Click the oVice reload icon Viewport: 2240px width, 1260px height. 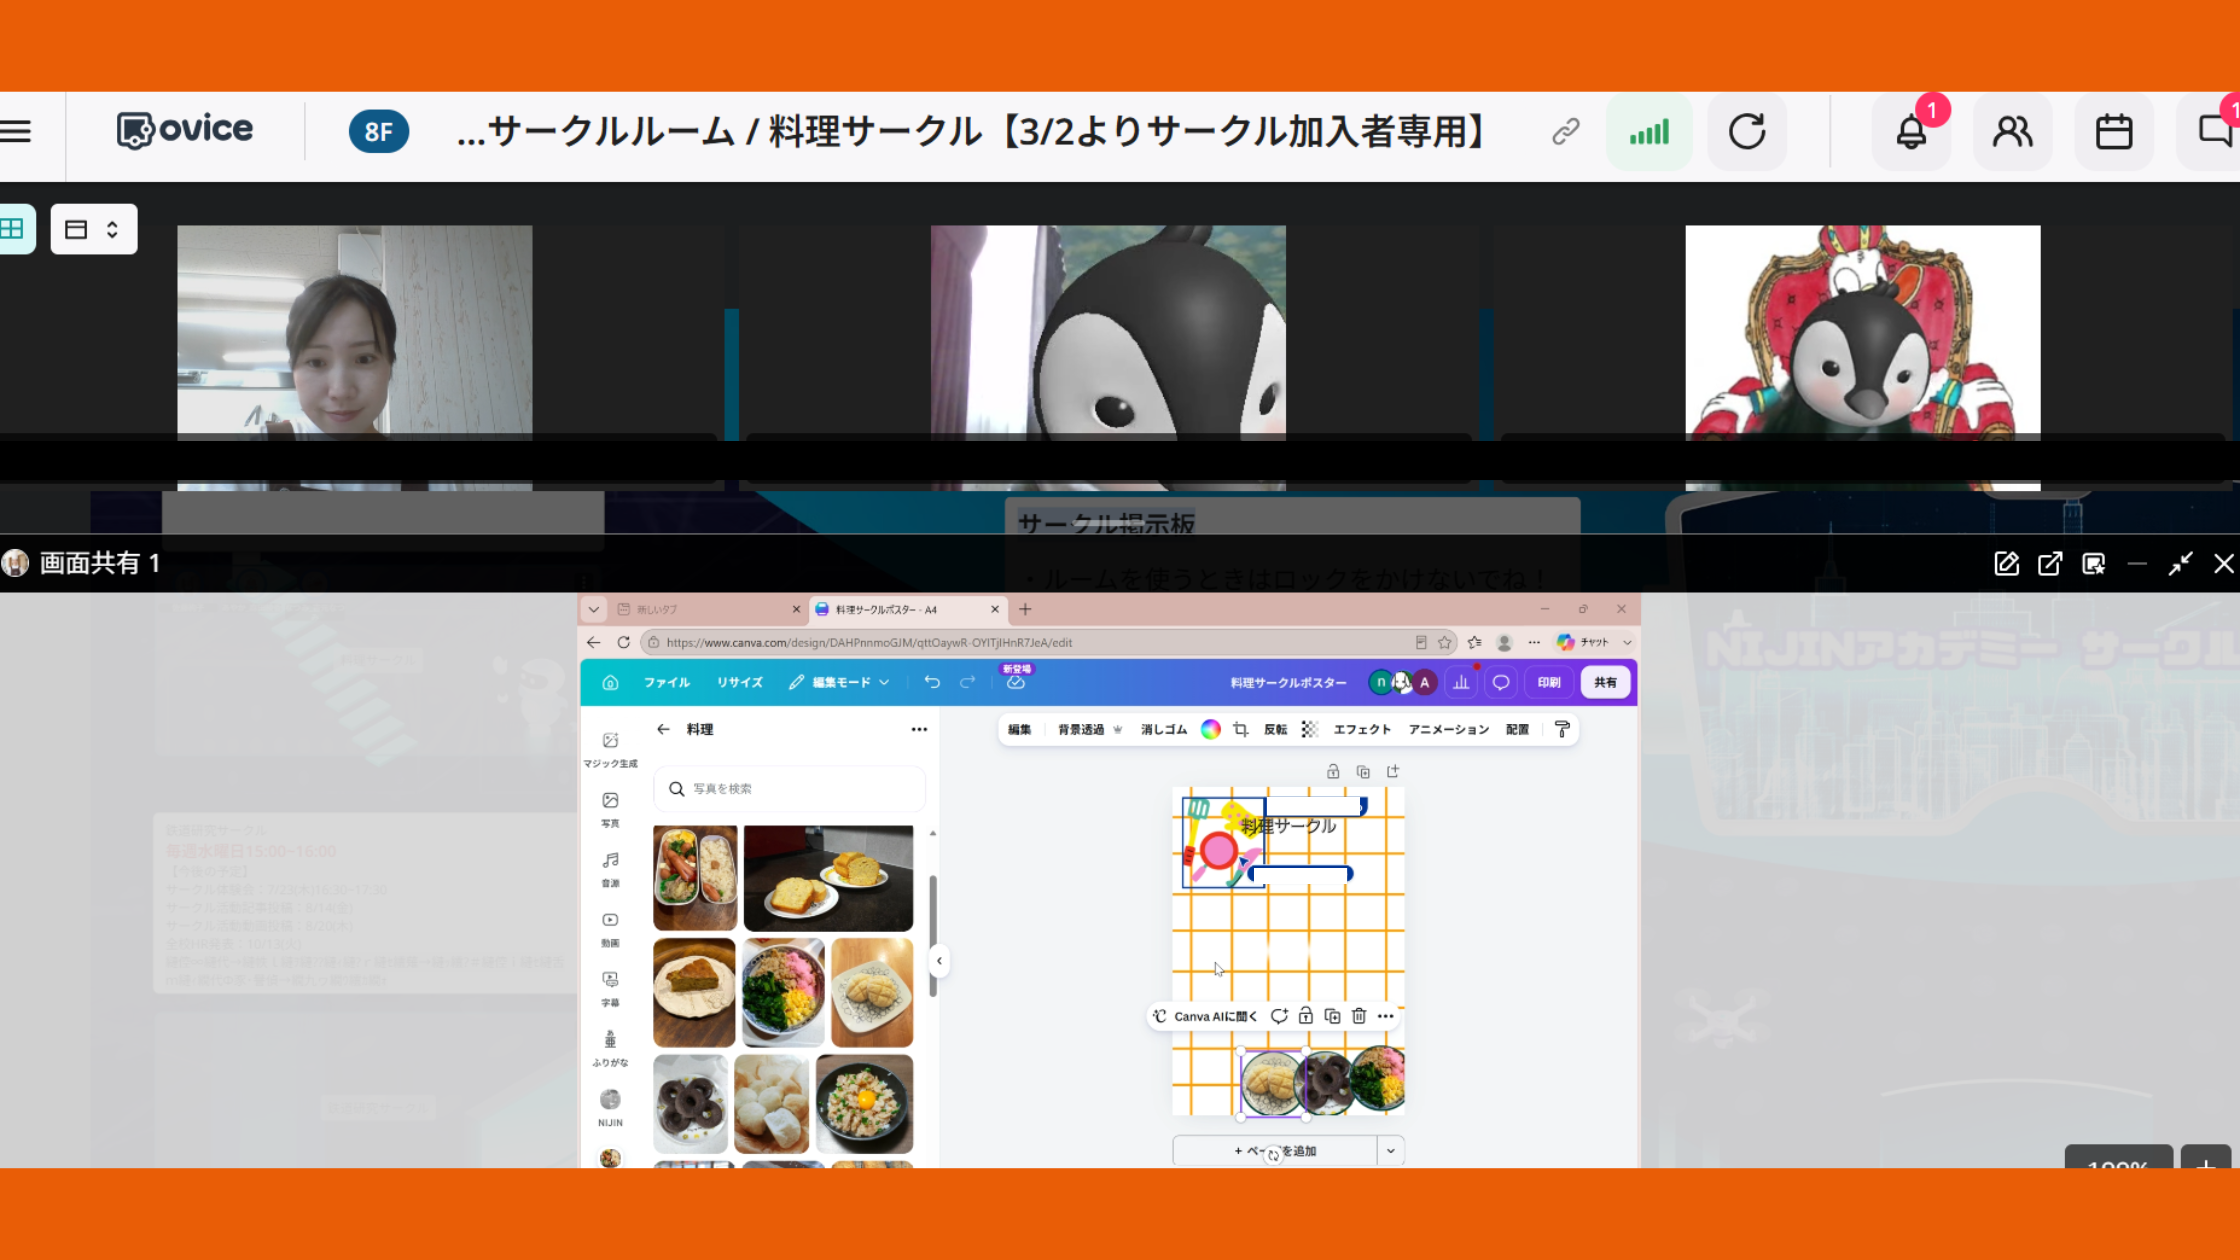tap(1747, 132)
